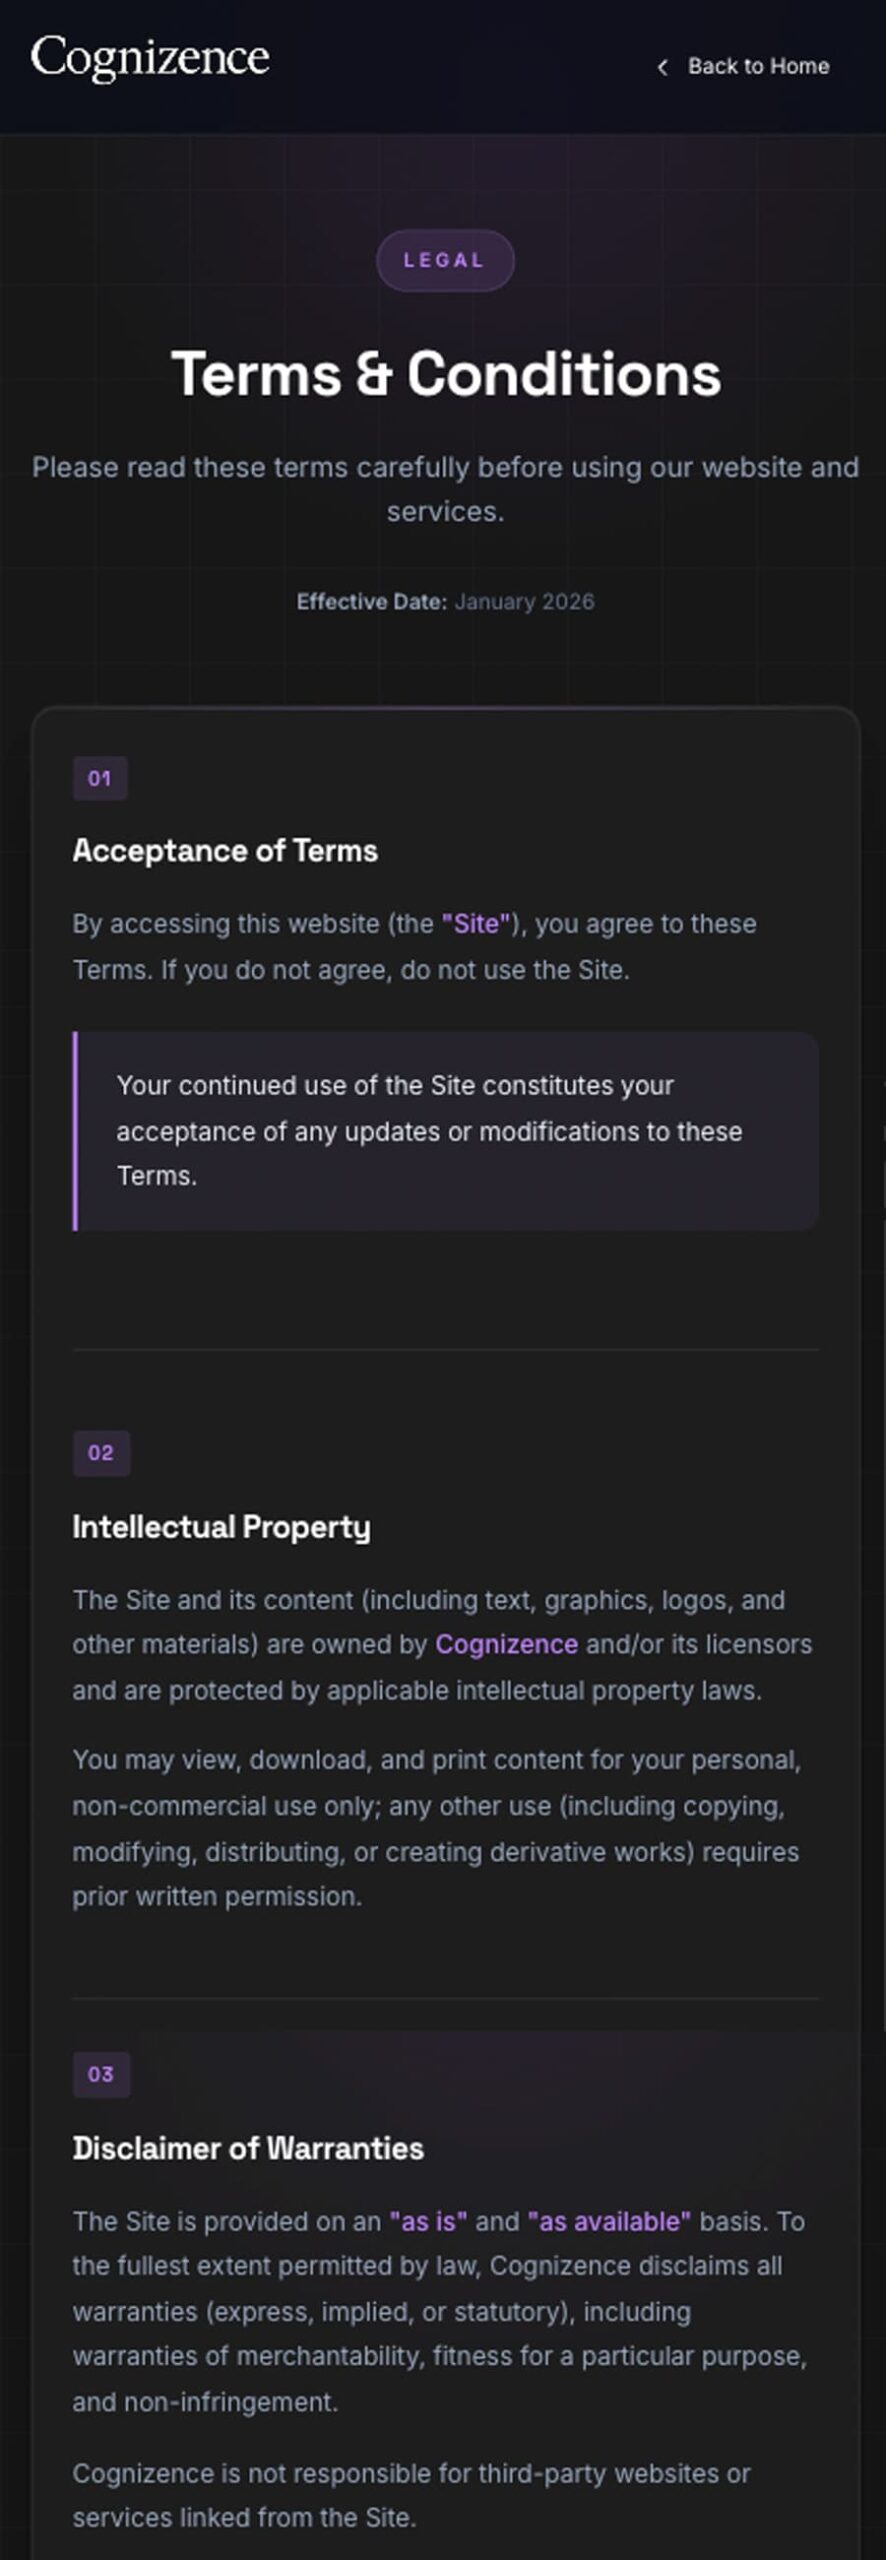Image resolution: width=886 pixels, height=2560 pixels.
Task: Click the purple quote accent bar
Action: (75, 1130)
